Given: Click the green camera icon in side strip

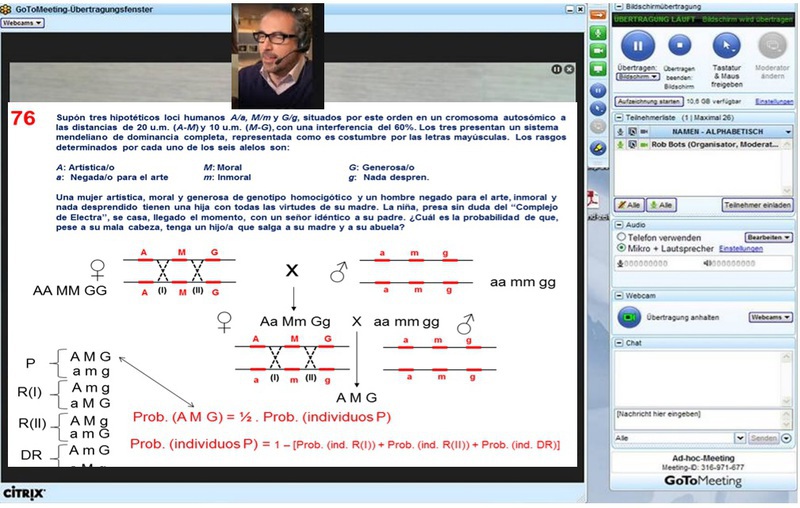Looking at the screenshot, I should click(598, 50).
